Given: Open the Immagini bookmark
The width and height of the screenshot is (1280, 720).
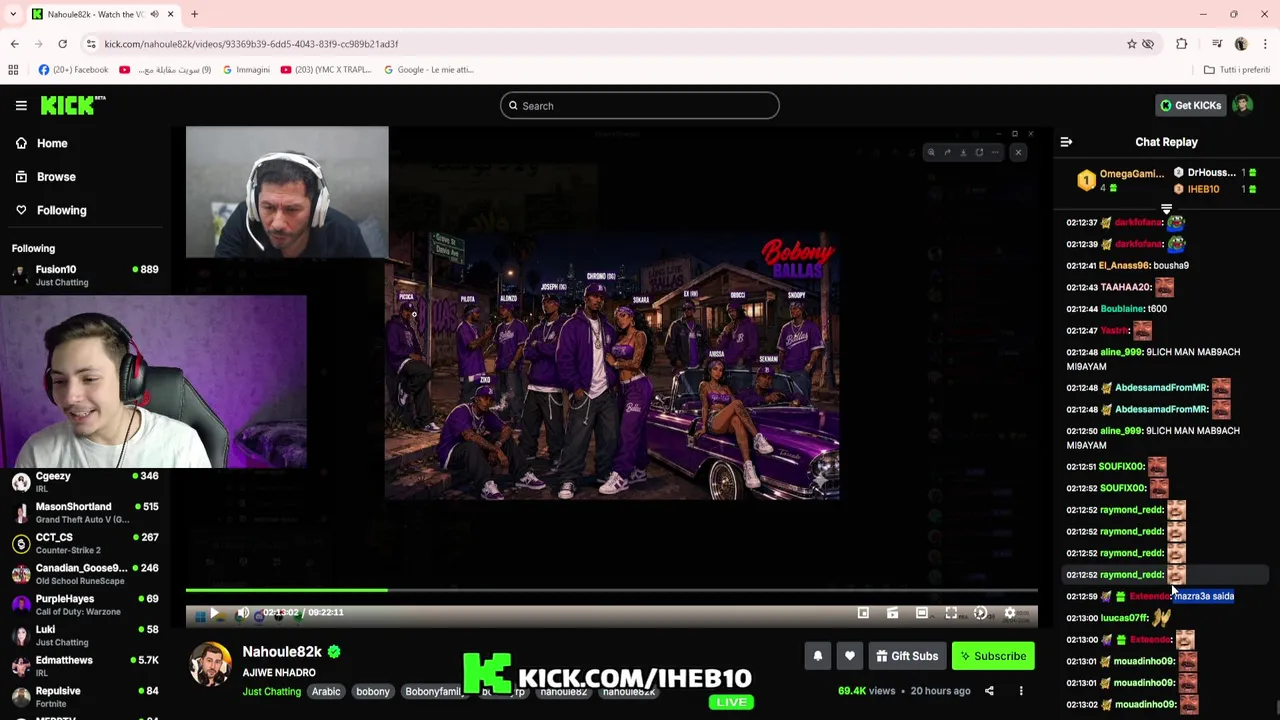Looking at the screenshot, I should (246, 70).
